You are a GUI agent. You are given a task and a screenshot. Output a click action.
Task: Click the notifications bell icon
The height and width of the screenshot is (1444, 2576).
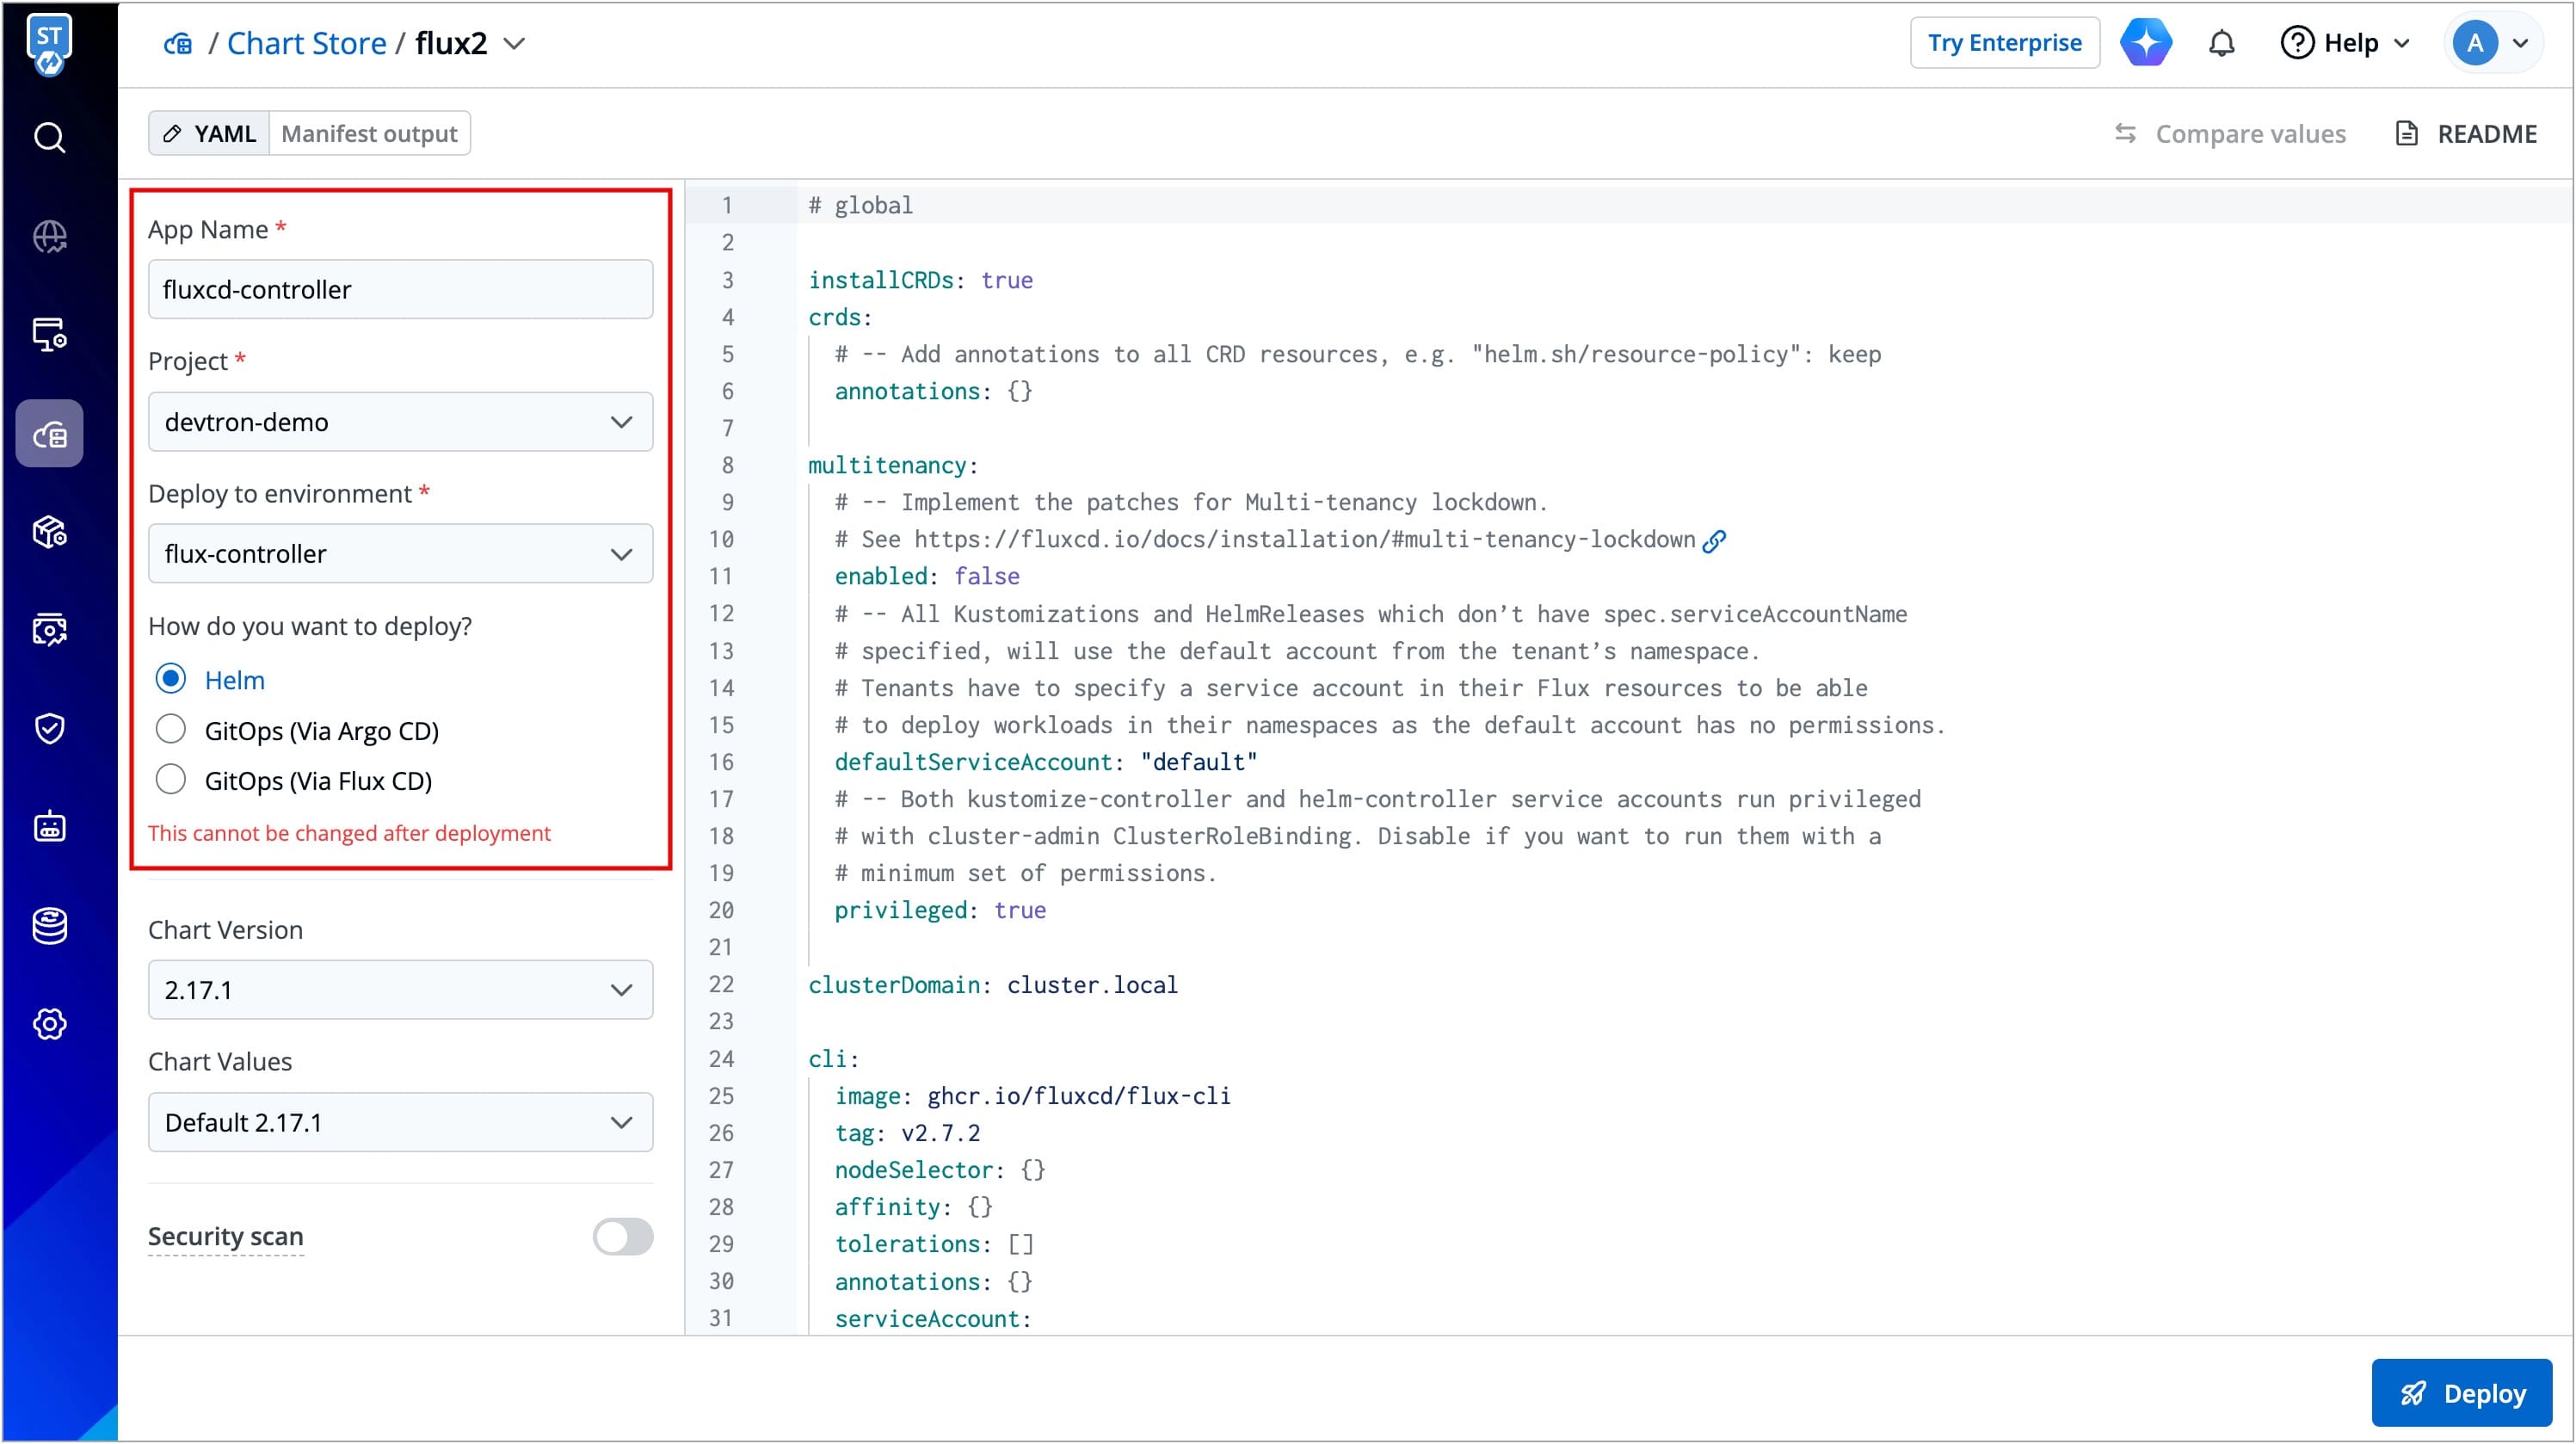point(2221,43)
